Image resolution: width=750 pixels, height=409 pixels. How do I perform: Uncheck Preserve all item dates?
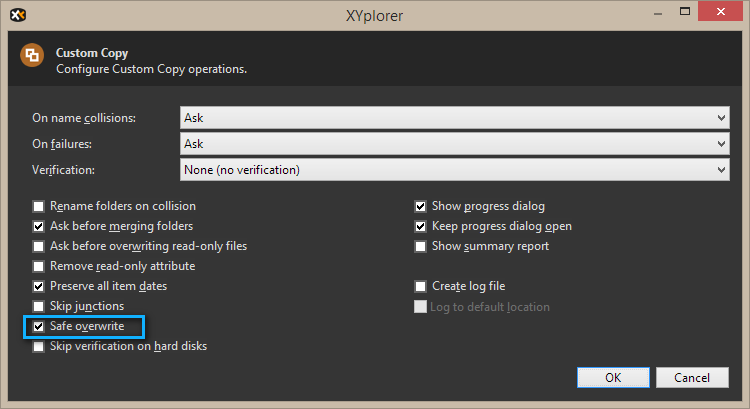pyautogui.click(x=38, y=287)
